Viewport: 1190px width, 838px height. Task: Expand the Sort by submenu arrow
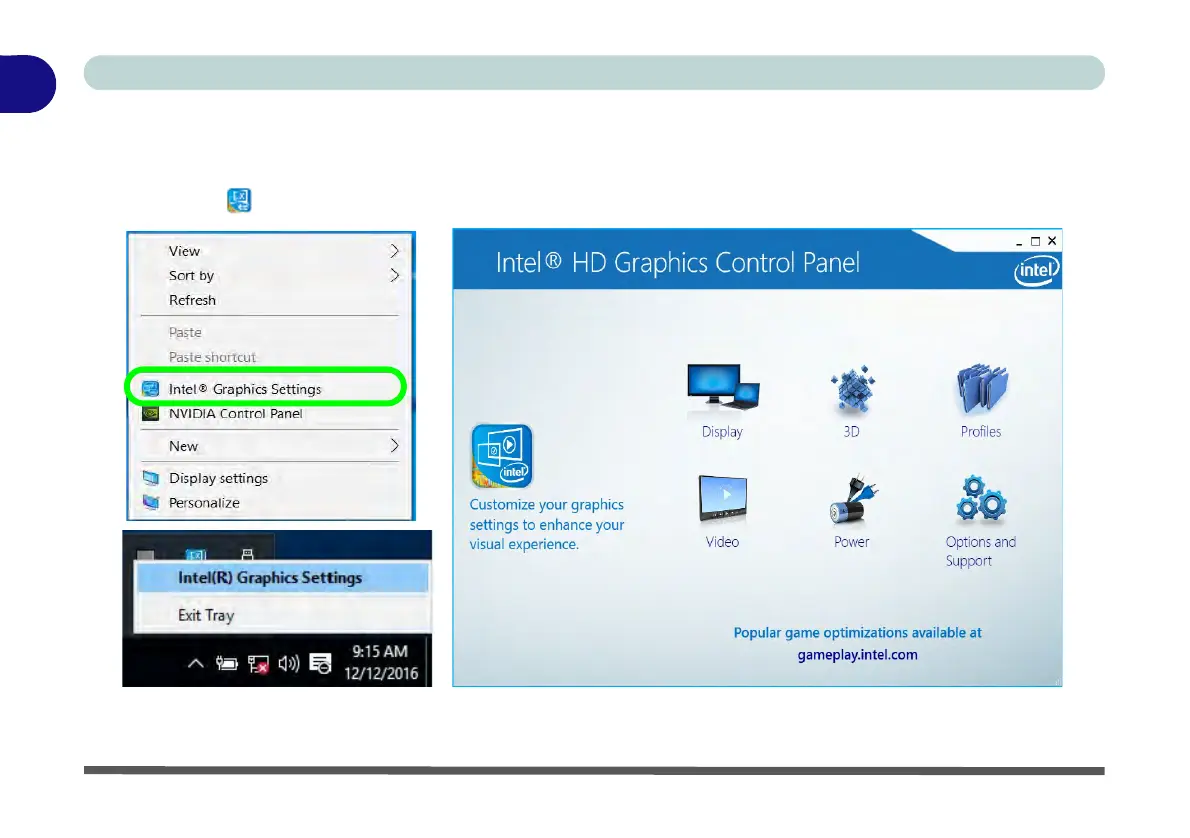(x=394, y=275)
